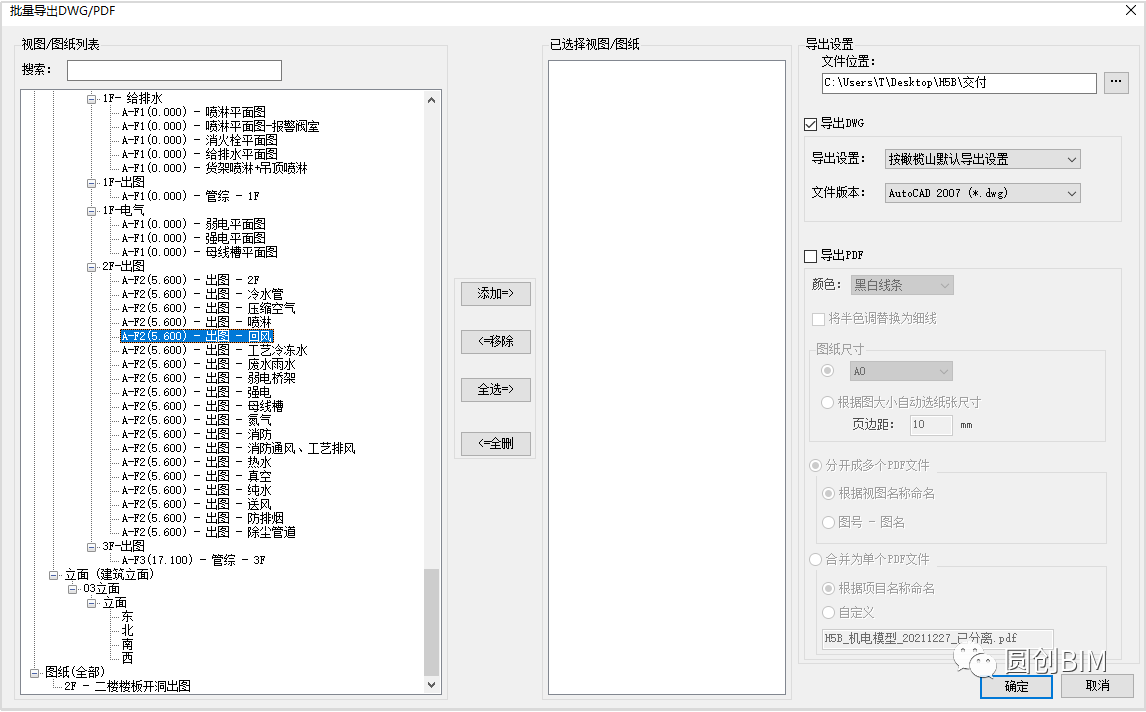
Task: Select A-F1(0.000) - 喷淋平面图 view
Action: (194, 113)
